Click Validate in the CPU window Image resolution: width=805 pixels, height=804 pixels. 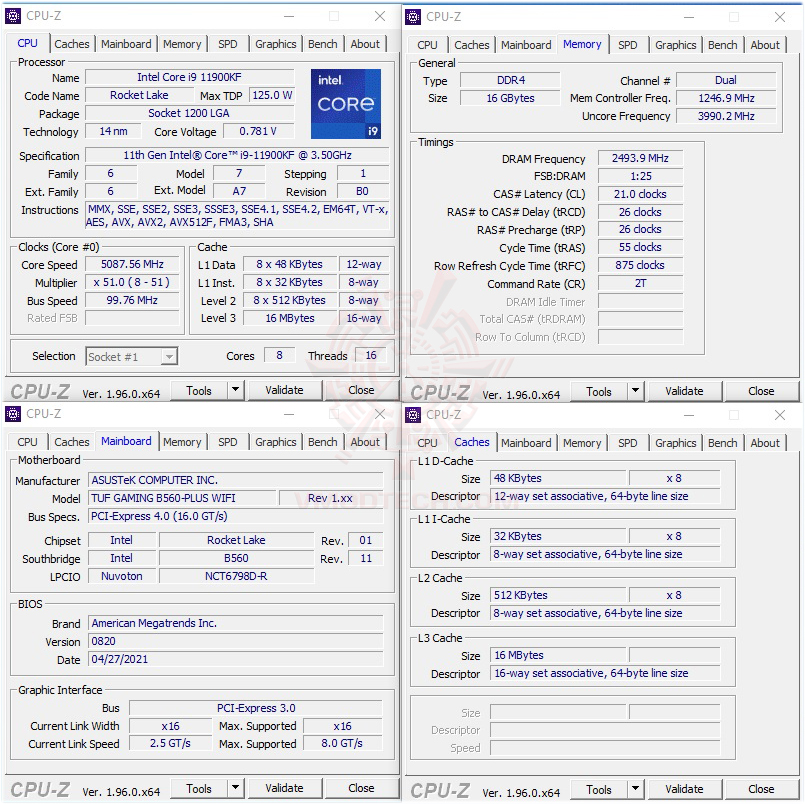pyautogui.click(x=284, y=390)
